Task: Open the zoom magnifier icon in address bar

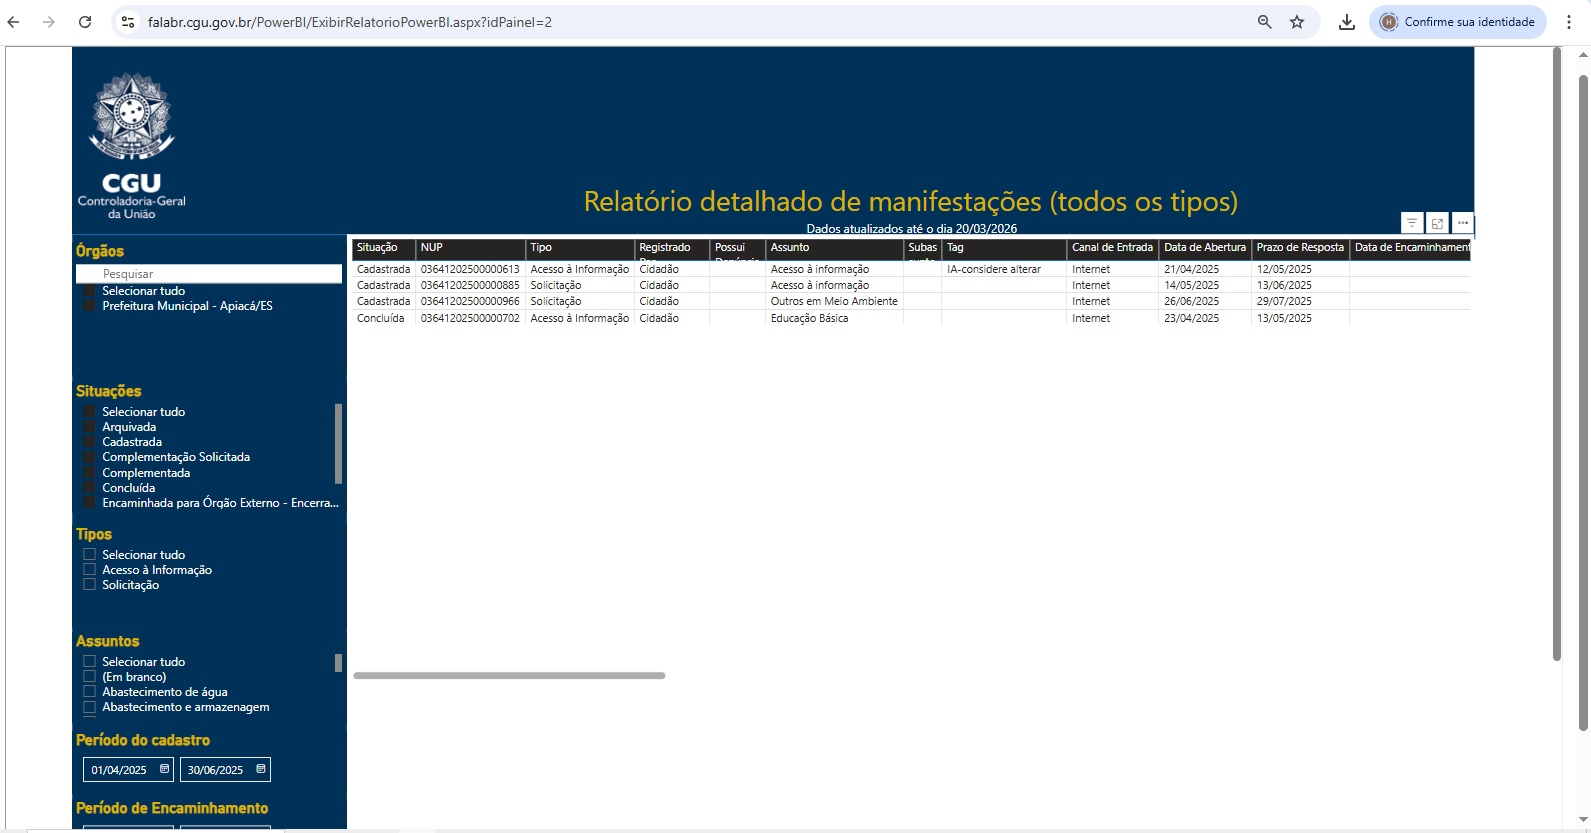Action: [1265, 22]
